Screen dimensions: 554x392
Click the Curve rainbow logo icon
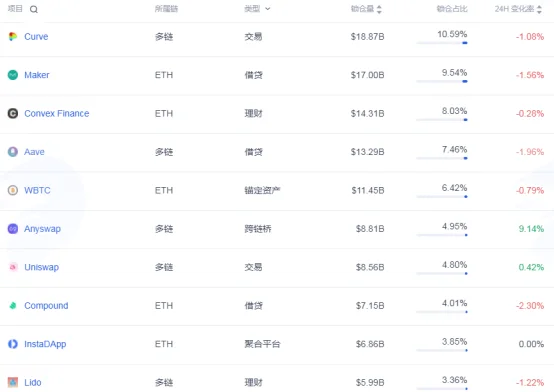coord(13,36)
